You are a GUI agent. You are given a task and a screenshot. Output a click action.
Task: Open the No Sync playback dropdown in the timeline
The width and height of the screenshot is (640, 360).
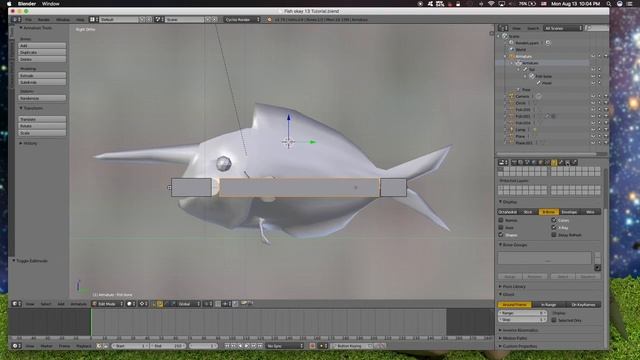coord(285,346)
